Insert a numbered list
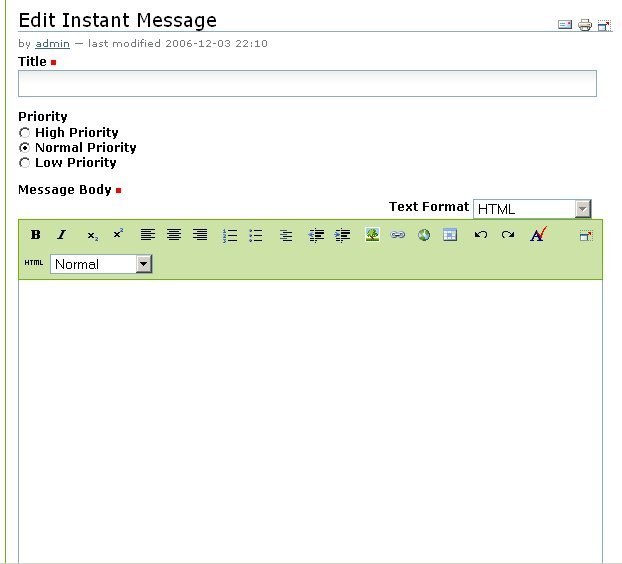The height and width of the screenshot is (564, 622). click(230, 235)
